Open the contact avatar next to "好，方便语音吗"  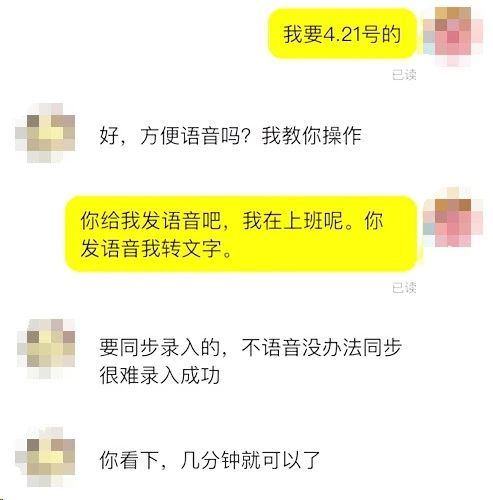(x=45, y=133)
